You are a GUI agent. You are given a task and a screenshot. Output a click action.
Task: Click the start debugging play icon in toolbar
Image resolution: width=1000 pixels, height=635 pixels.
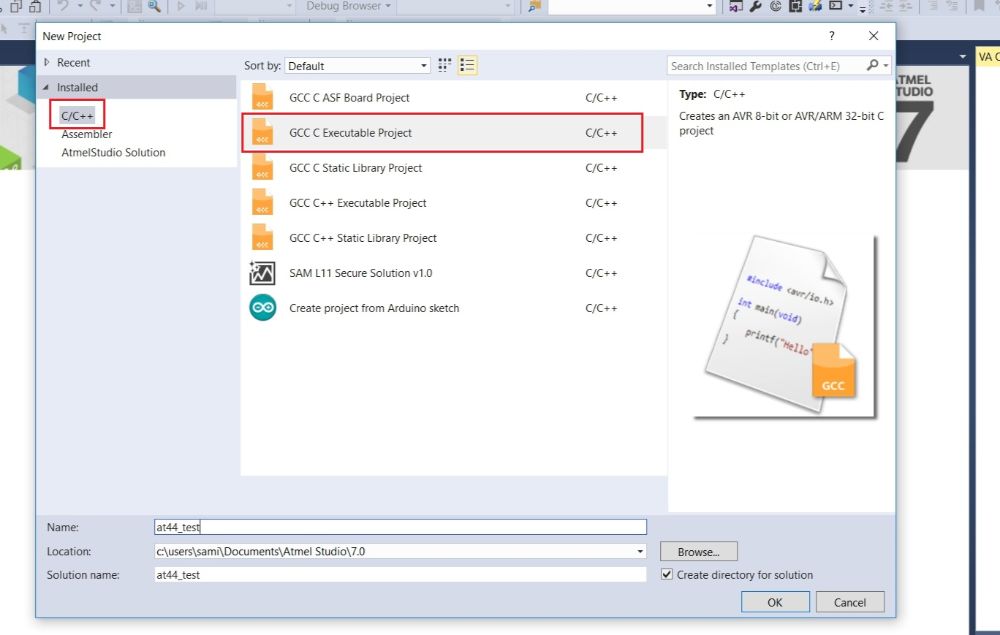click(x=181, y=6)
